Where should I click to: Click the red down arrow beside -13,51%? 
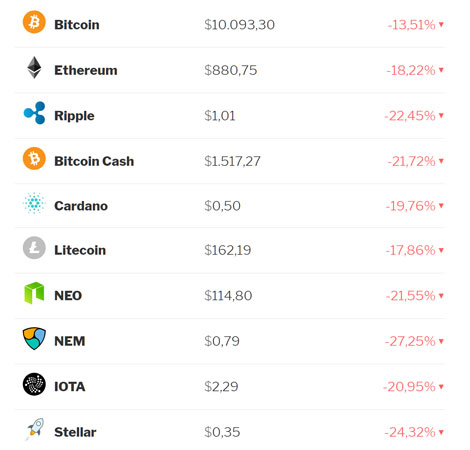441,24
